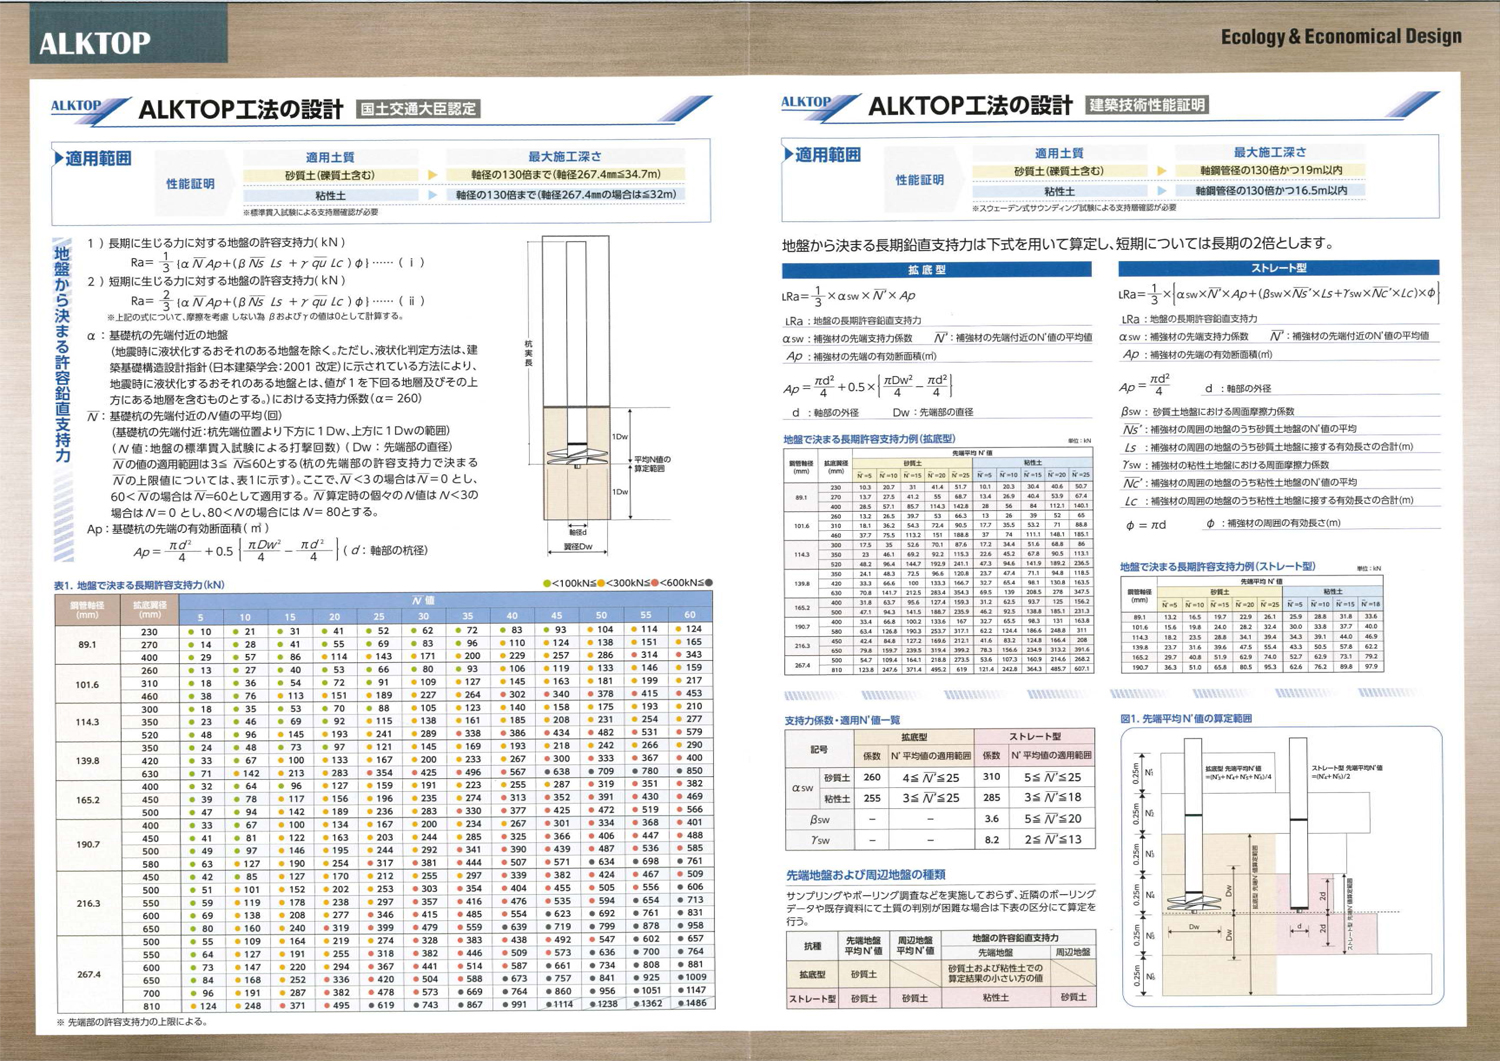Viewport: 1500px width, 1061px height.
Task: Click column header '60' in Table 1
Action: coord(690,616)
